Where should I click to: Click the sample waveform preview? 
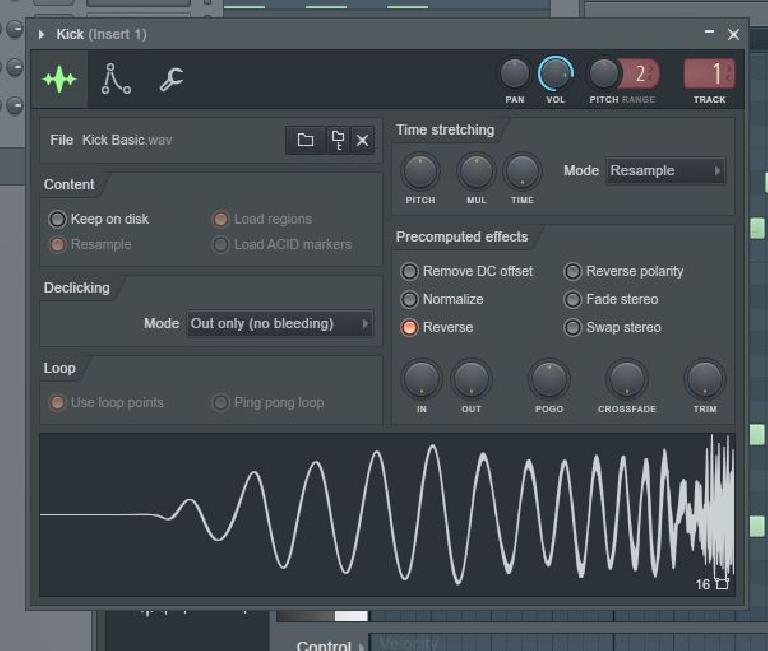[x=387, y=514]
